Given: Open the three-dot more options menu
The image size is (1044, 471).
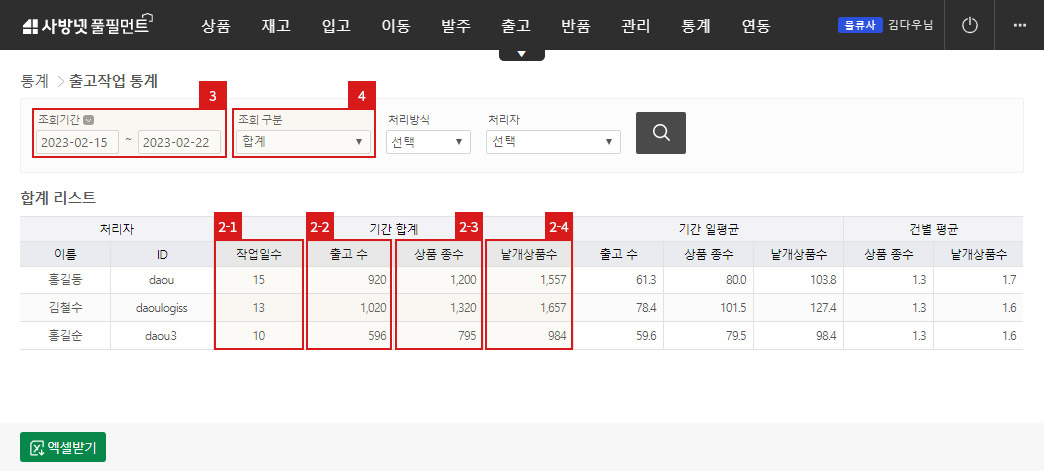Looking at the screenshot, I should coord(1019,25).
